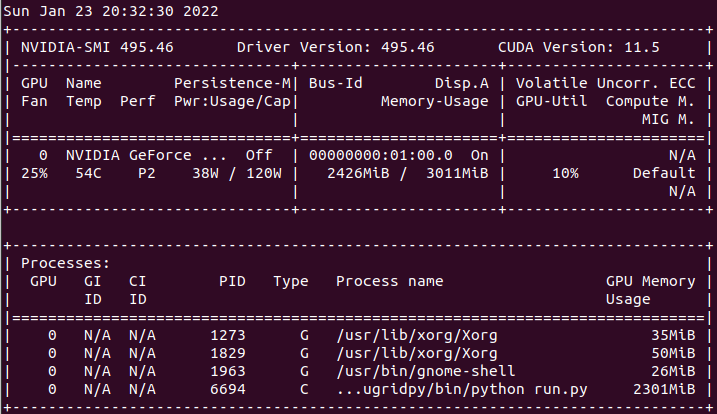Click PID 1829
Image resolution: width=717 pixels, height=414 pixels.
228,354
